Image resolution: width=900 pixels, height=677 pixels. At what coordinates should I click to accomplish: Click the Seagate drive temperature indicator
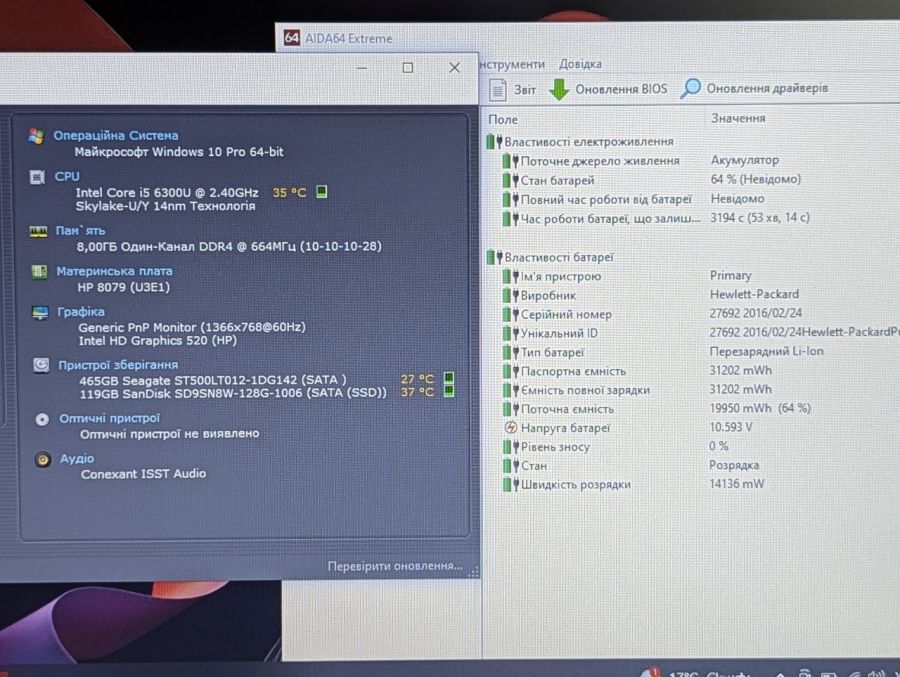[x=449, y=378]
